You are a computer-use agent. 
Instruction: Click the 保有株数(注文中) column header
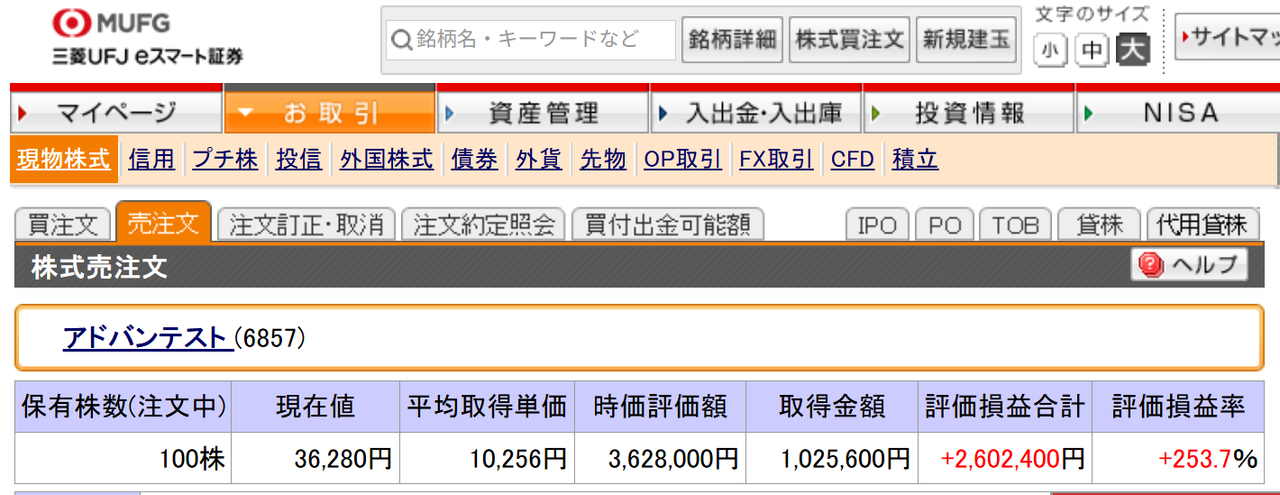124,407
